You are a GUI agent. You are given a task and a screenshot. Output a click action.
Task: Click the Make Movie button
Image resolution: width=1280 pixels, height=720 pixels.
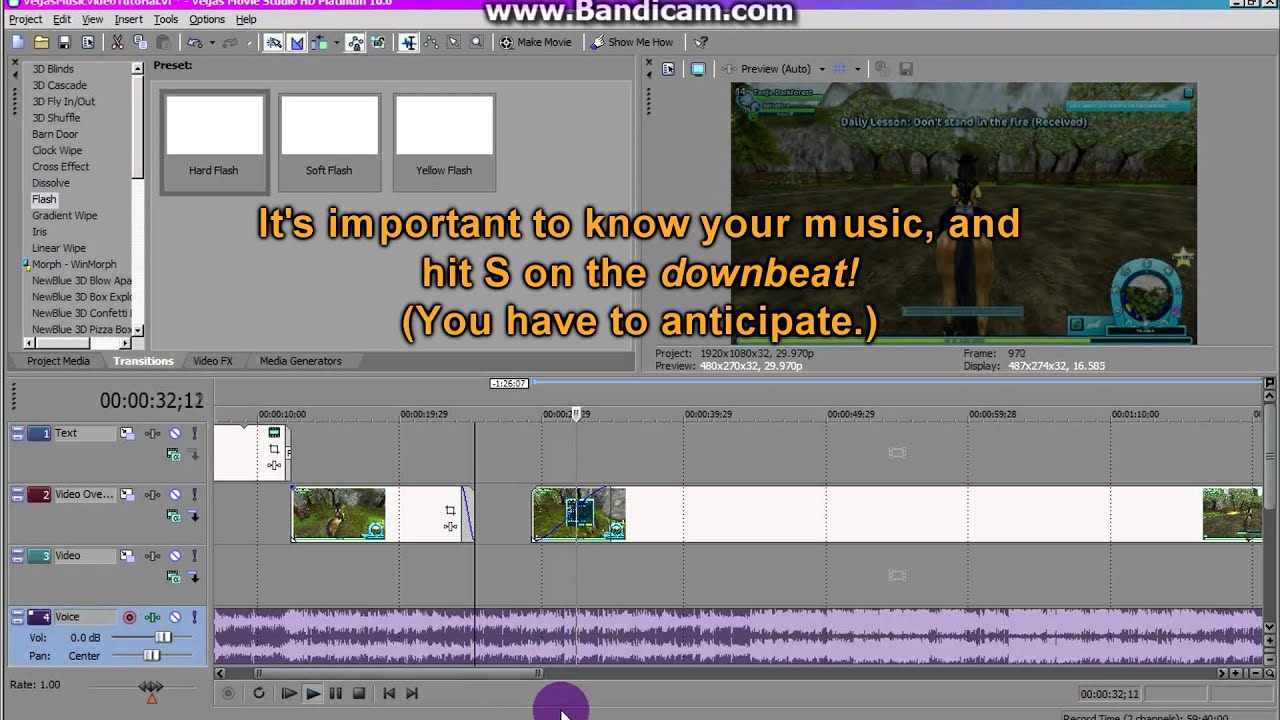536,42
